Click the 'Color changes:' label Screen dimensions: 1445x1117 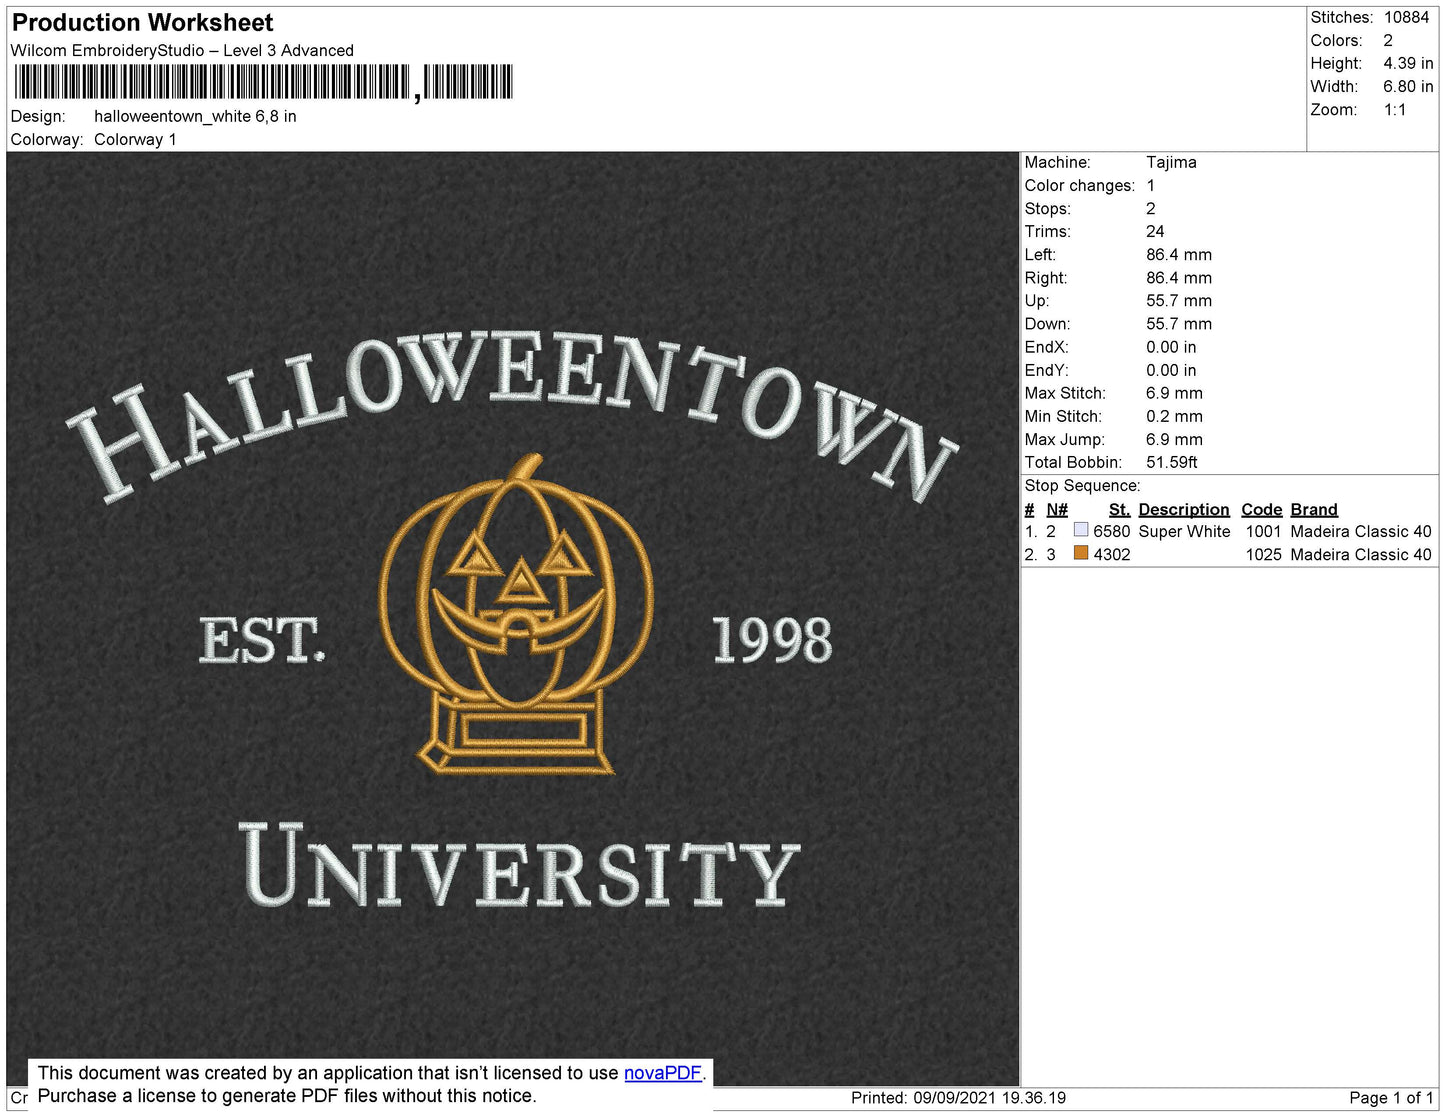pyautogui.click(x=1080, y=185)
